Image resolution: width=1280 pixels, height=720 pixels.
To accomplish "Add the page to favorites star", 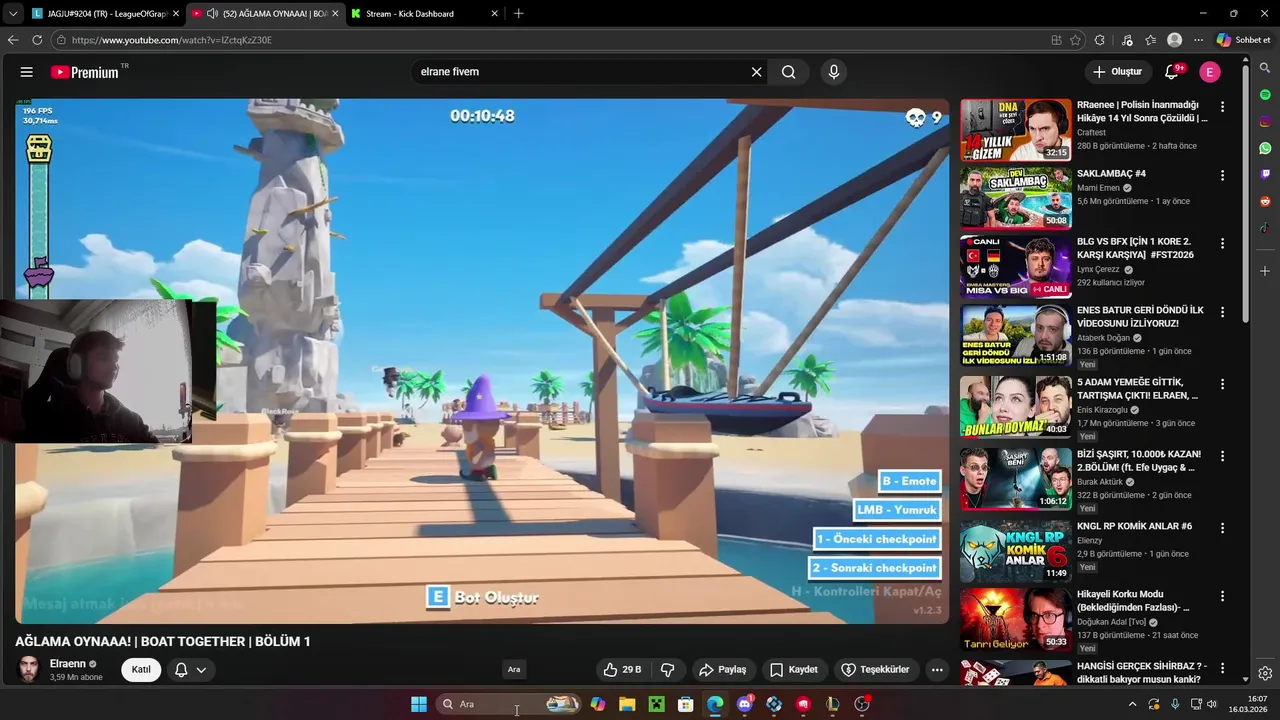I will 1075,40.
